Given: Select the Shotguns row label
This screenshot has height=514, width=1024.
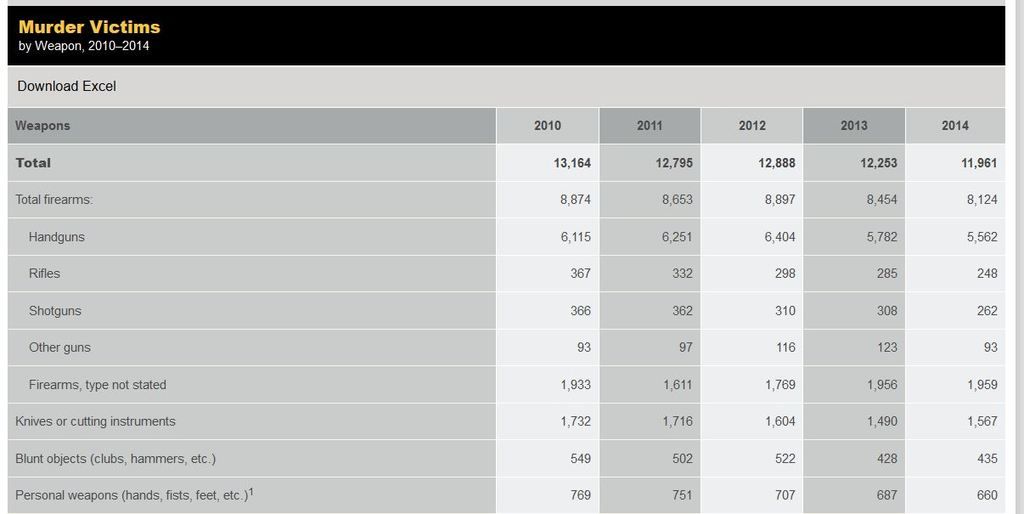Looking at the screenshot, I should (x=55, y=311).
